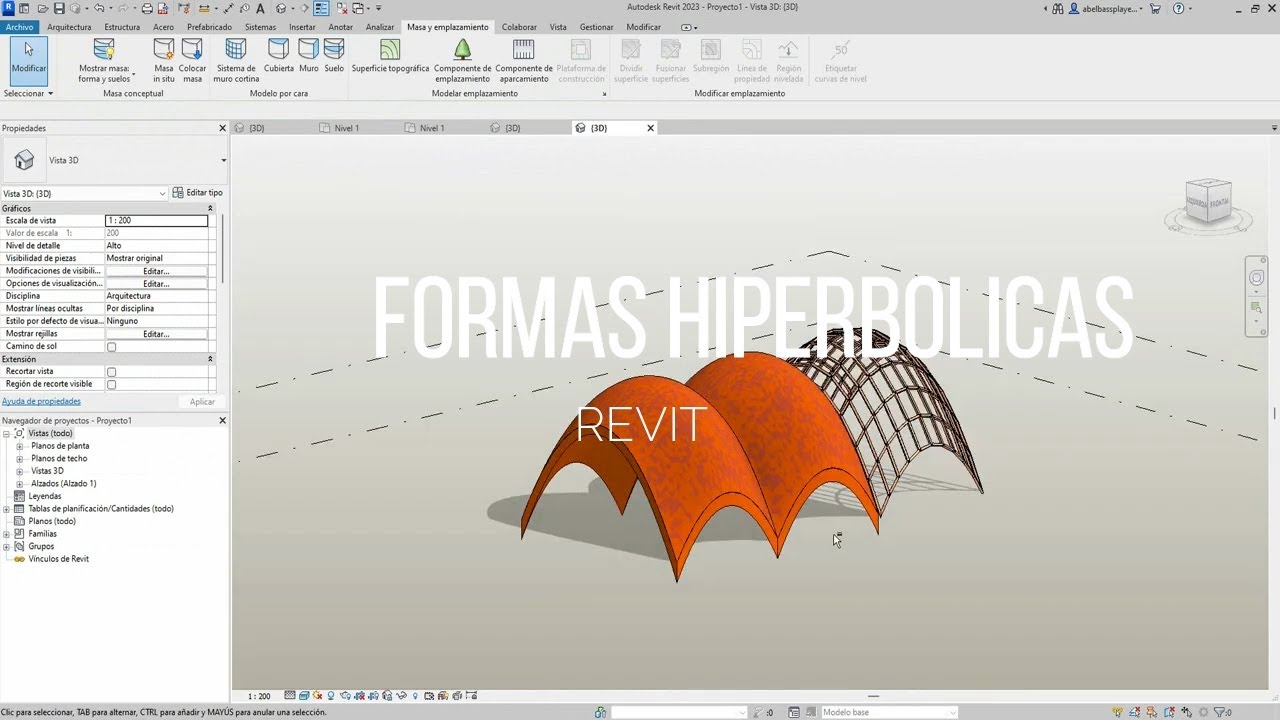
Task: Select Vínculos de Revit in project browser
Action: click(58, 559)
